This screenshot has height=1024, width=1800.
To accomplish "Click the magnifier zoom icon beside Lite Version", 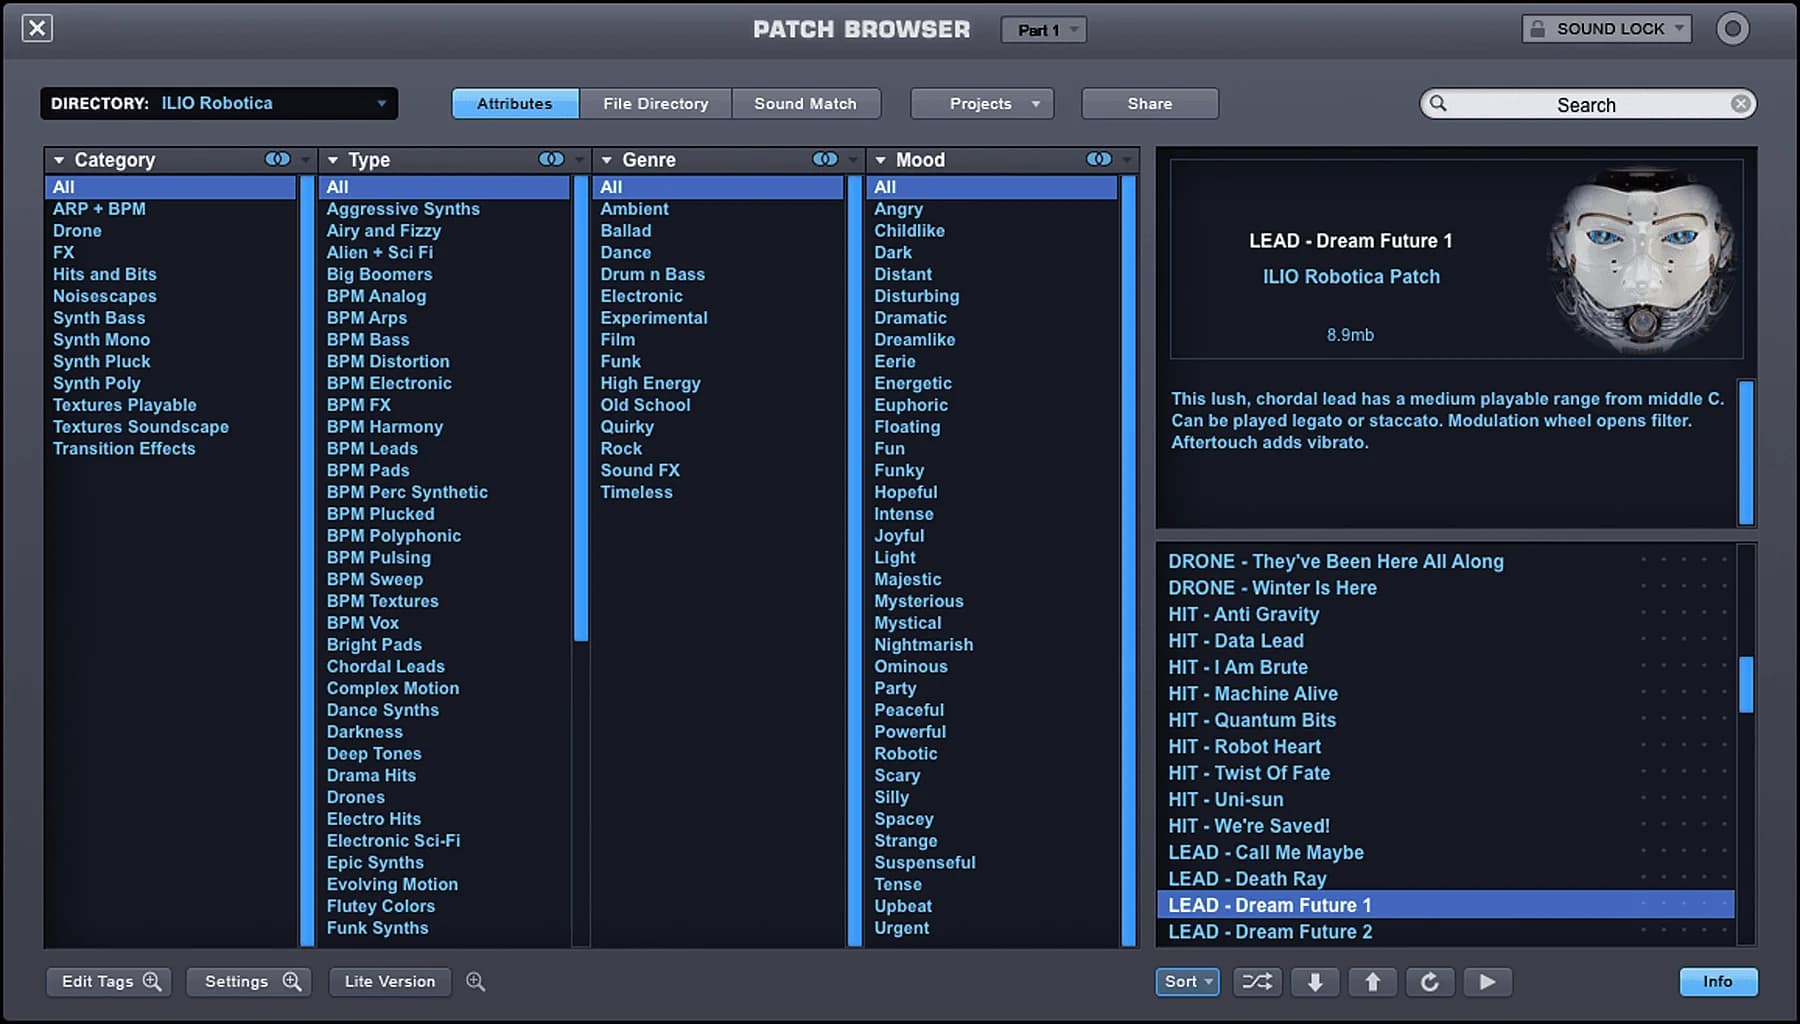I will click(476, 982).
